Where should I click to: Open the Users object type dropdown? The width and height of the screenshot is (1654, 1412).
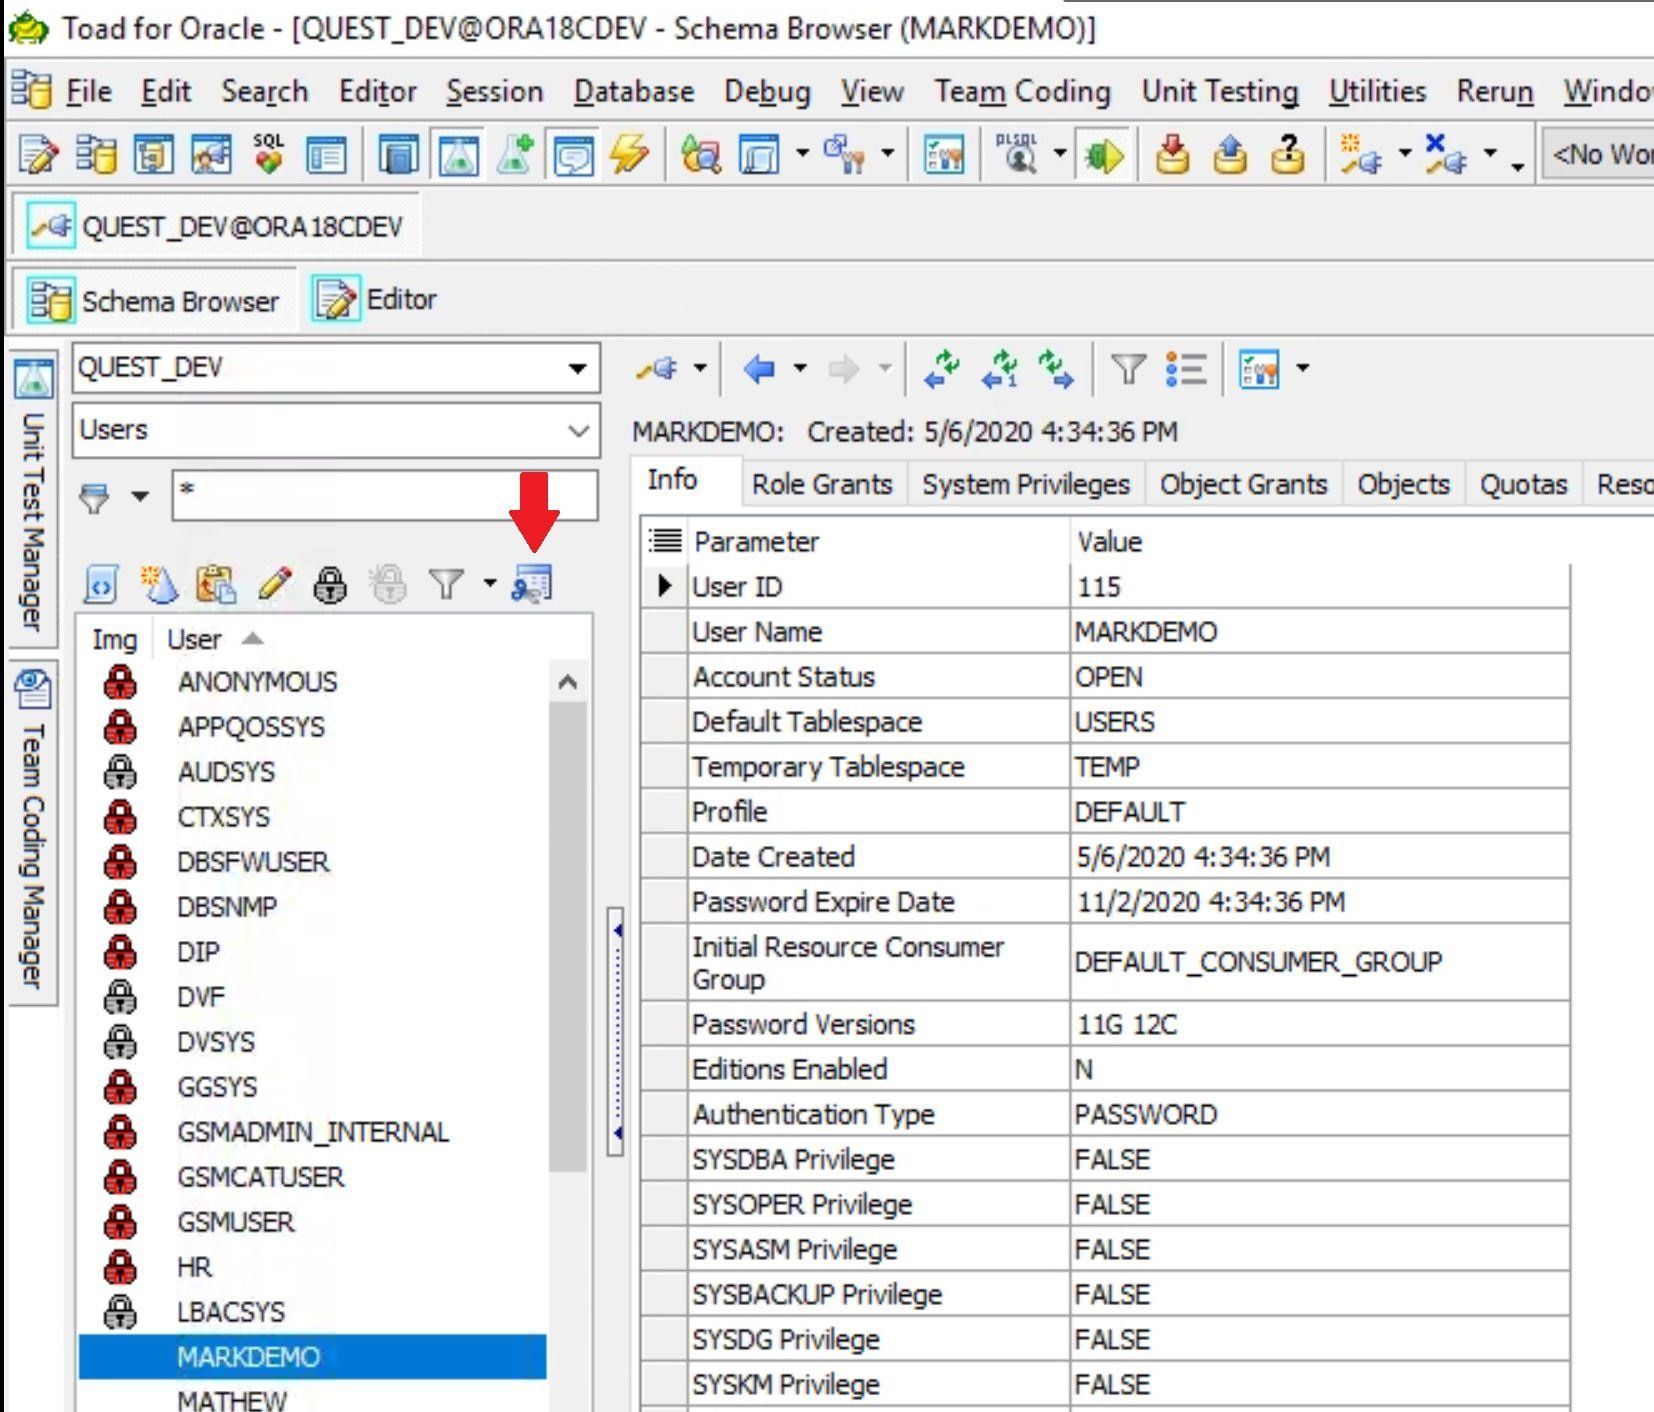(x=578, y=431)
